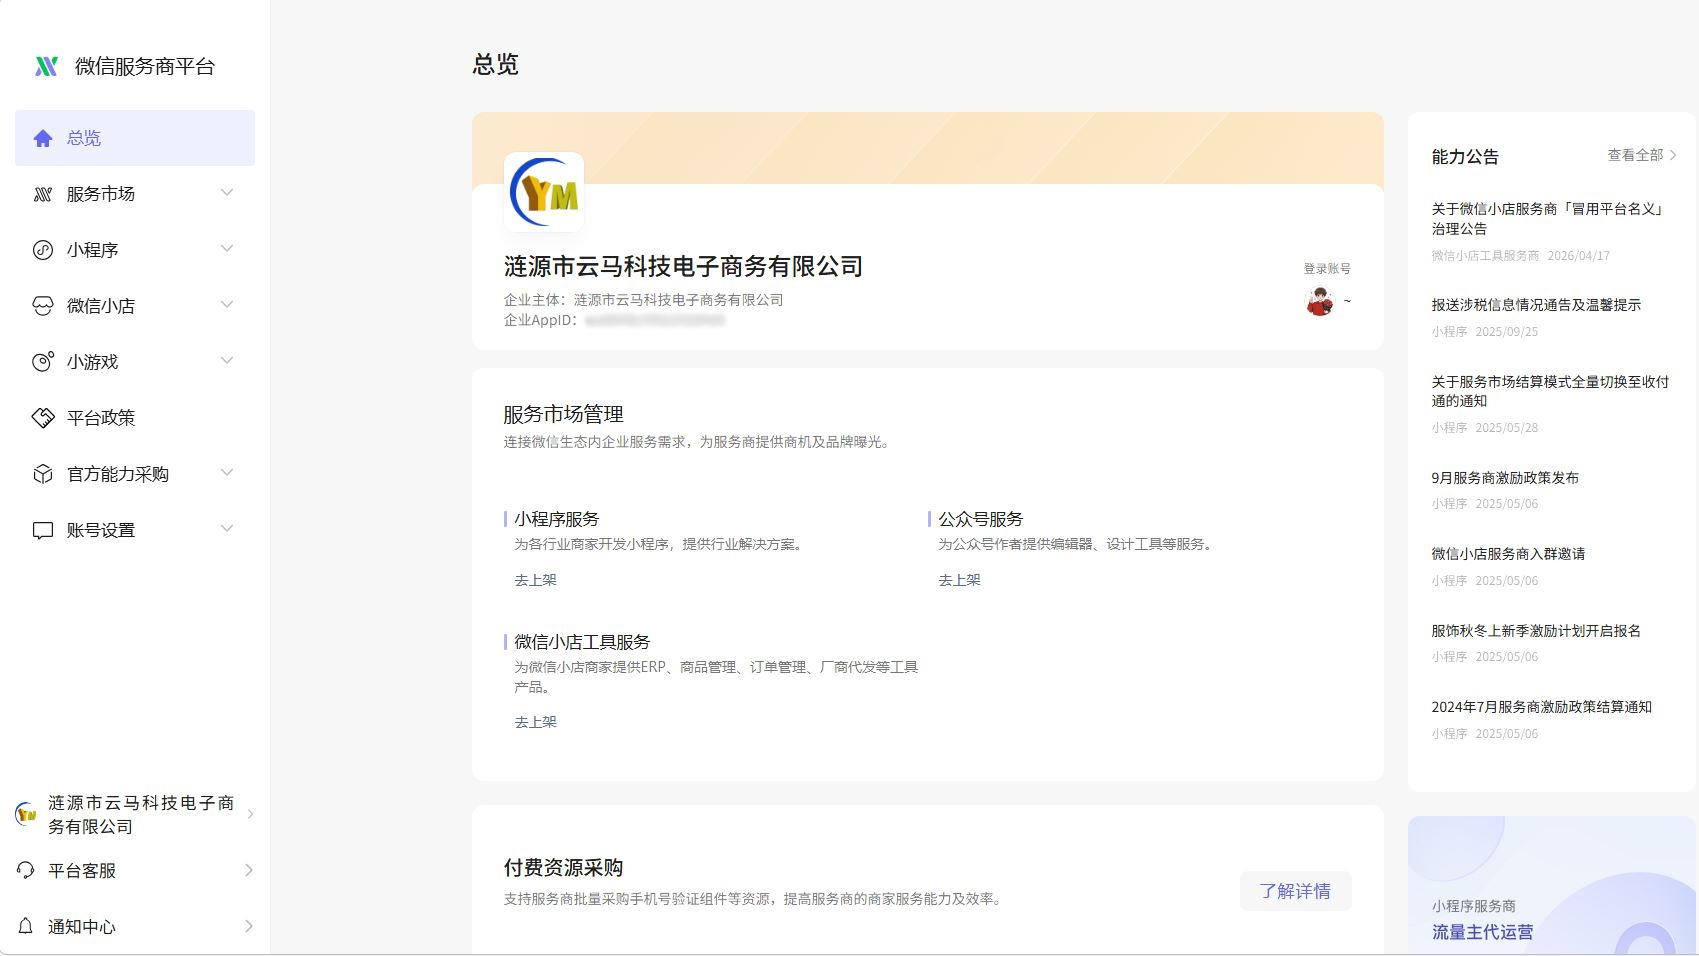
Task: Open the 账号设置 menu item
Action: (x=135, y=530)
